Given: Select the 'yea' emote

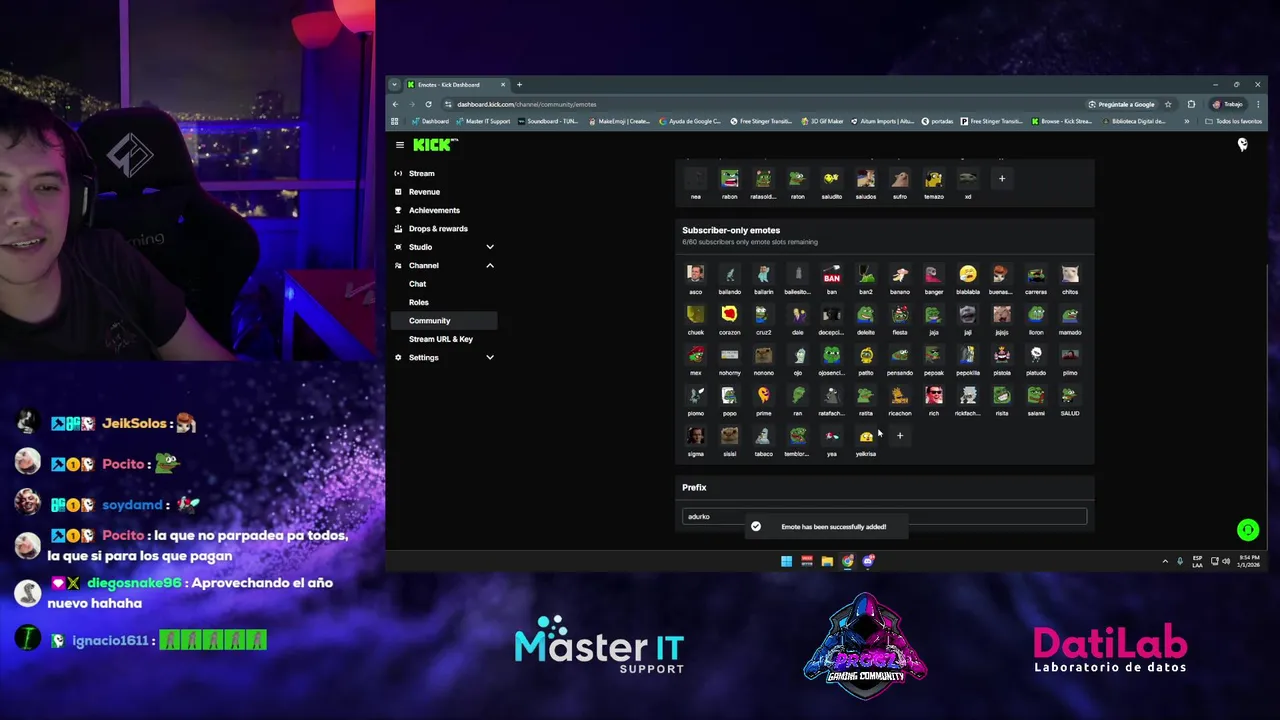Looking at the screenshot, I should (x=831, y=436).
